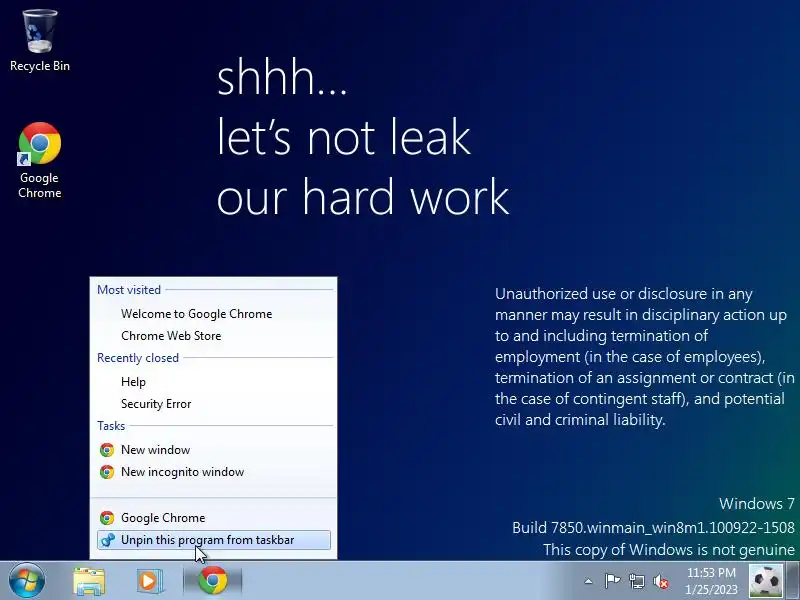
Task: Reopen the Security Error page
Action: click(x=213, y=404)
